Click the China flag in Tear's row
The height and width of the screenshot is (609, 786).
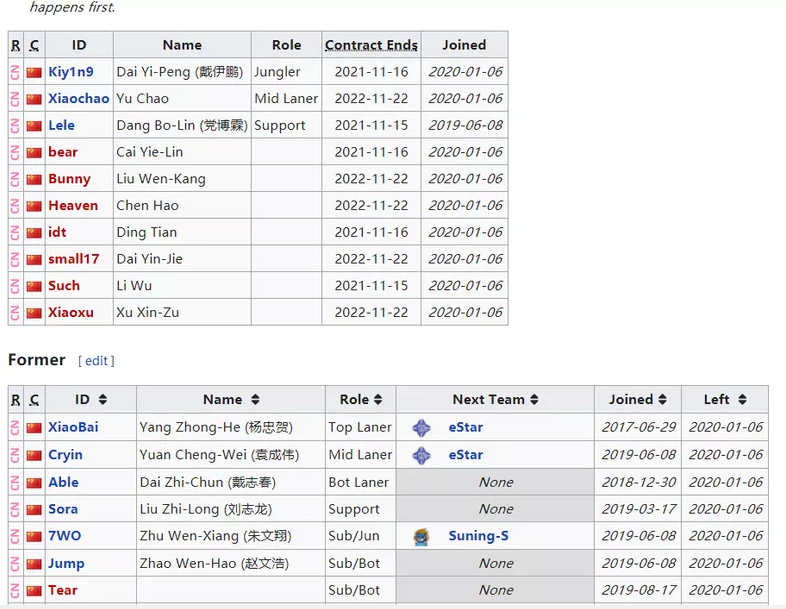click(x=34, y=590)
